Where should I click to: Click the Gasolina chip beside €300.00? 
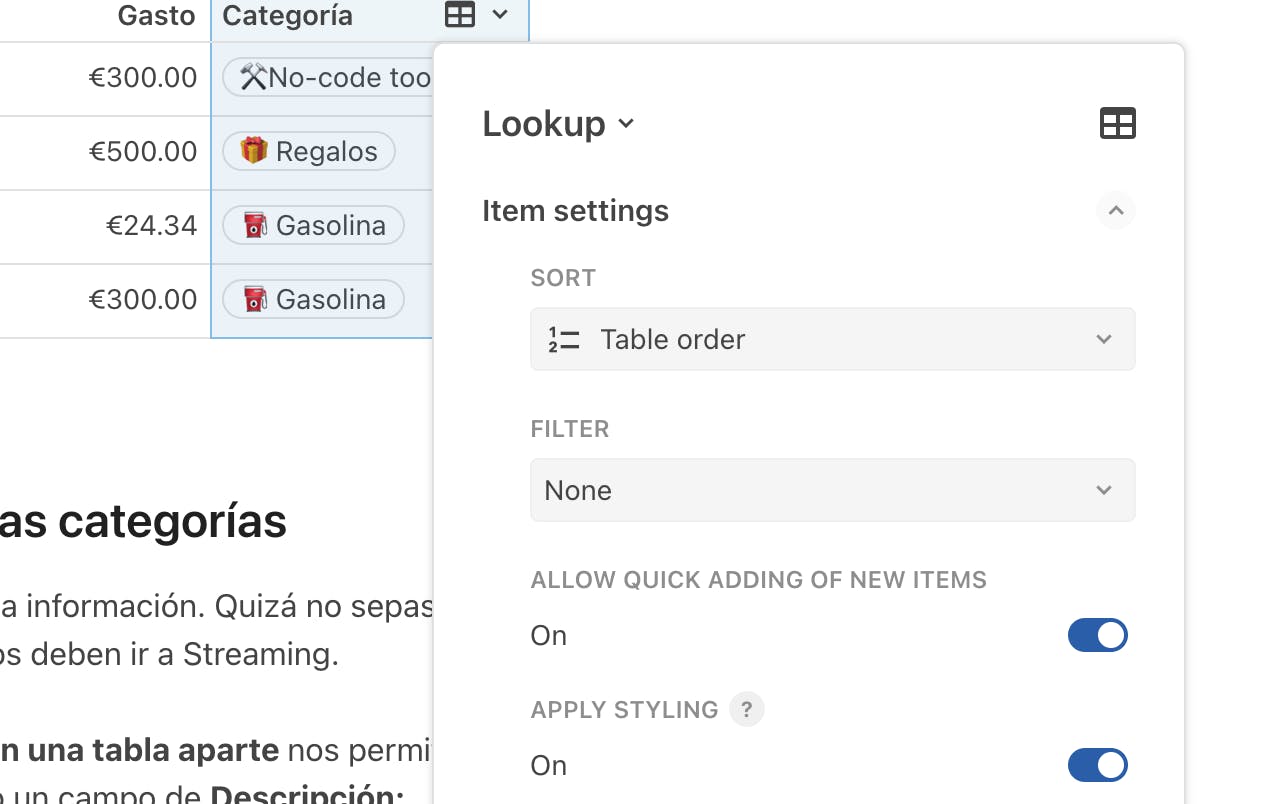pos(313,300)
